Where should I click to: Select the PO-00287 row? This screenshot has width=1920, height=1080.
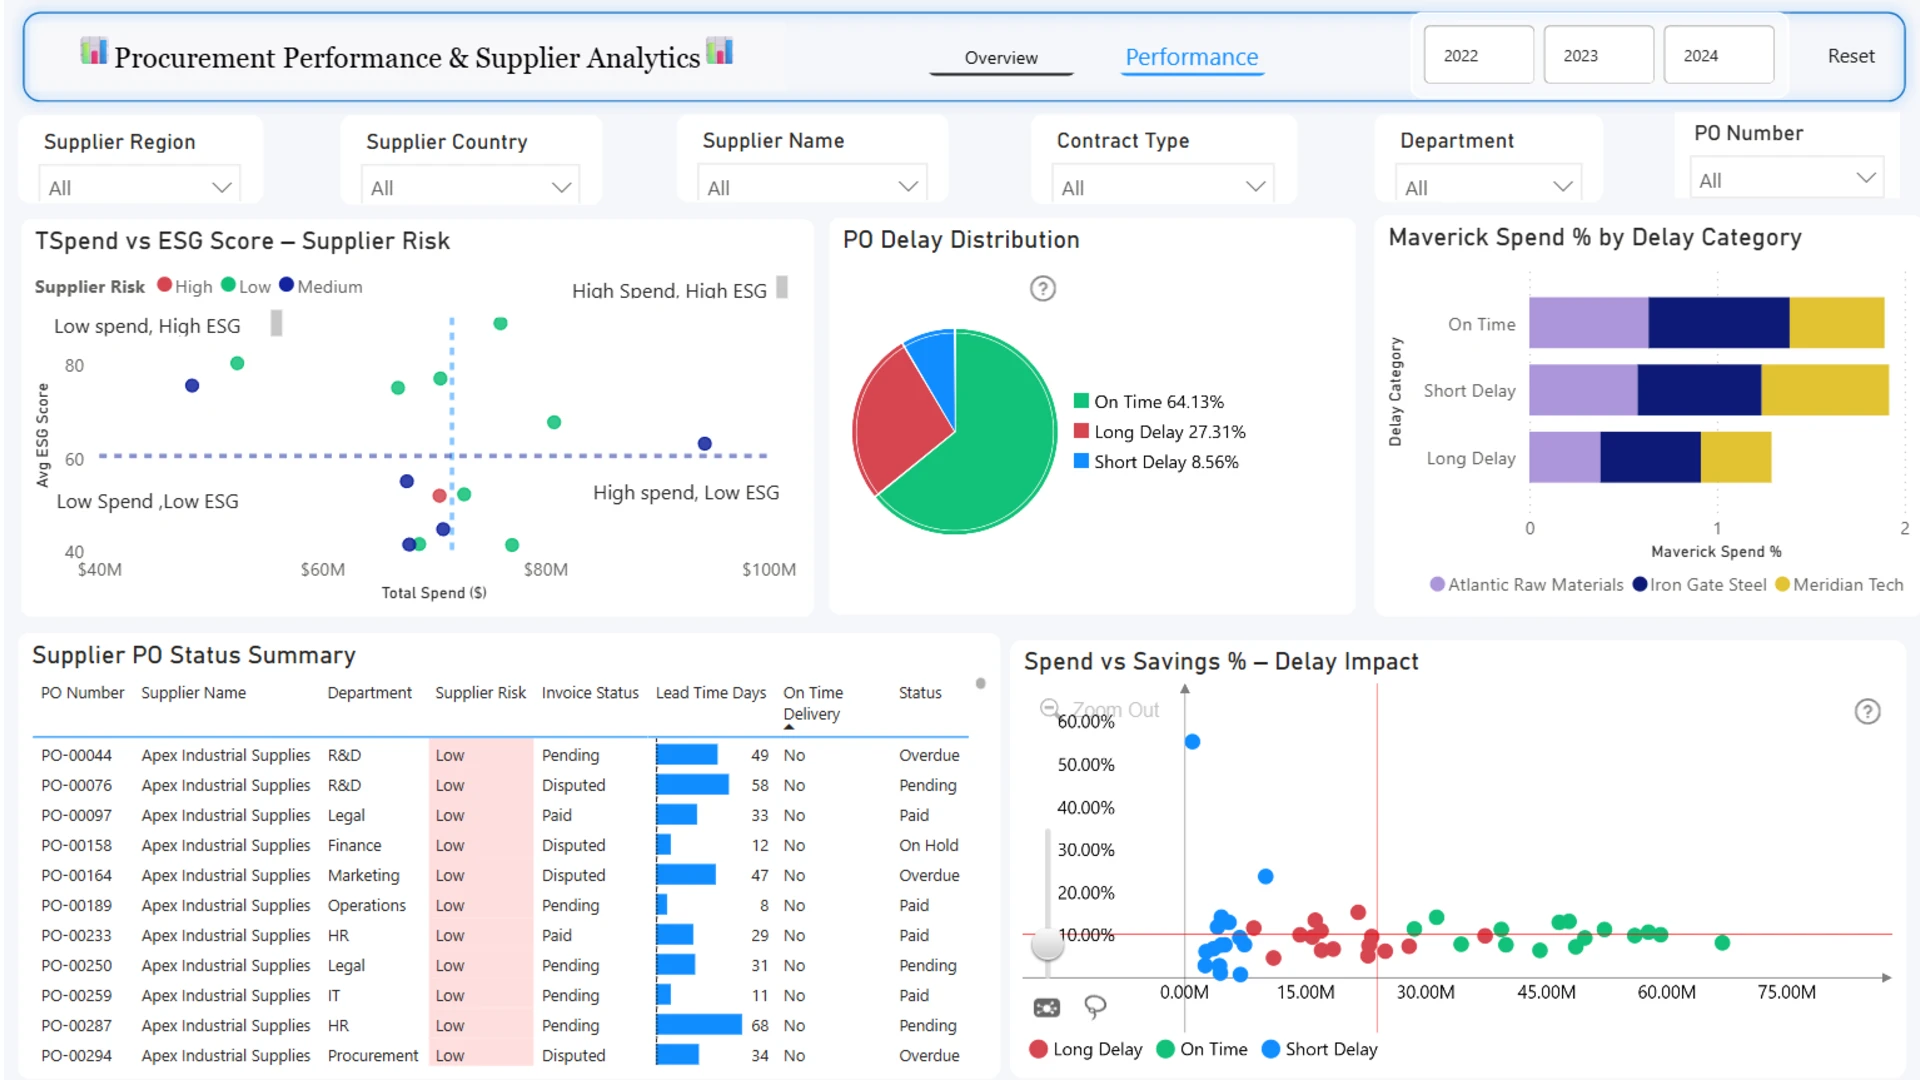[x=500, y=1025]
